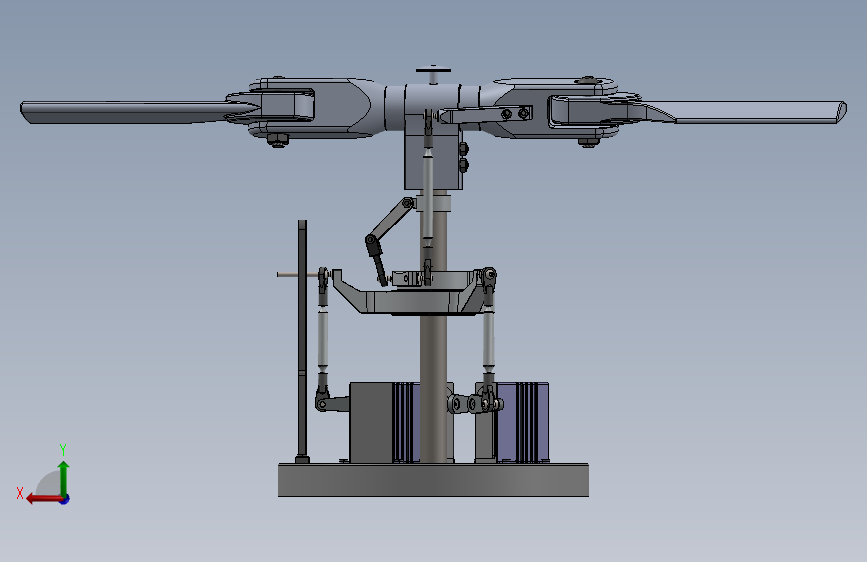The image size is (867, 562).
Task: Select the left servo pushrod
Action: coord(323,337)
